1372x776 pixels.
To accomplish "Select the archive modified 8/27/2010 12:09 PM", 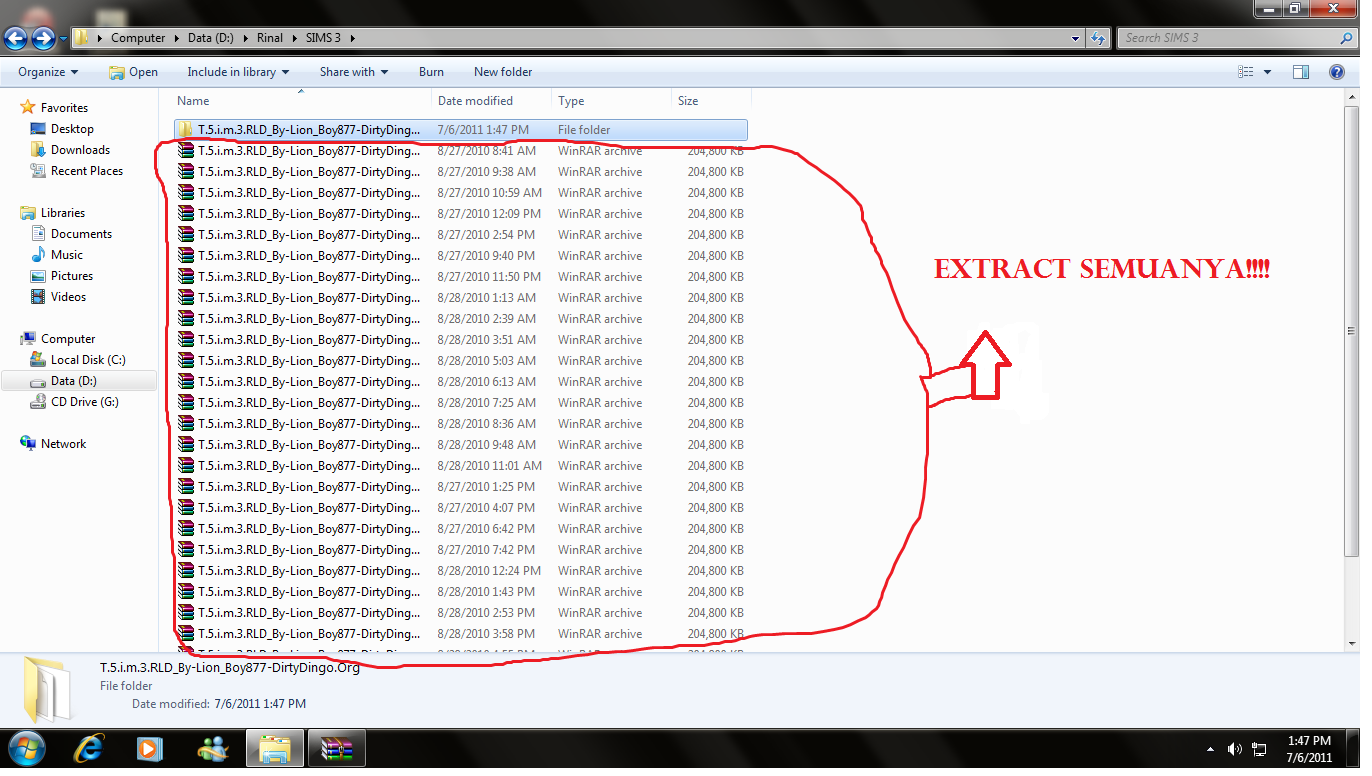I will pos(460,214).
